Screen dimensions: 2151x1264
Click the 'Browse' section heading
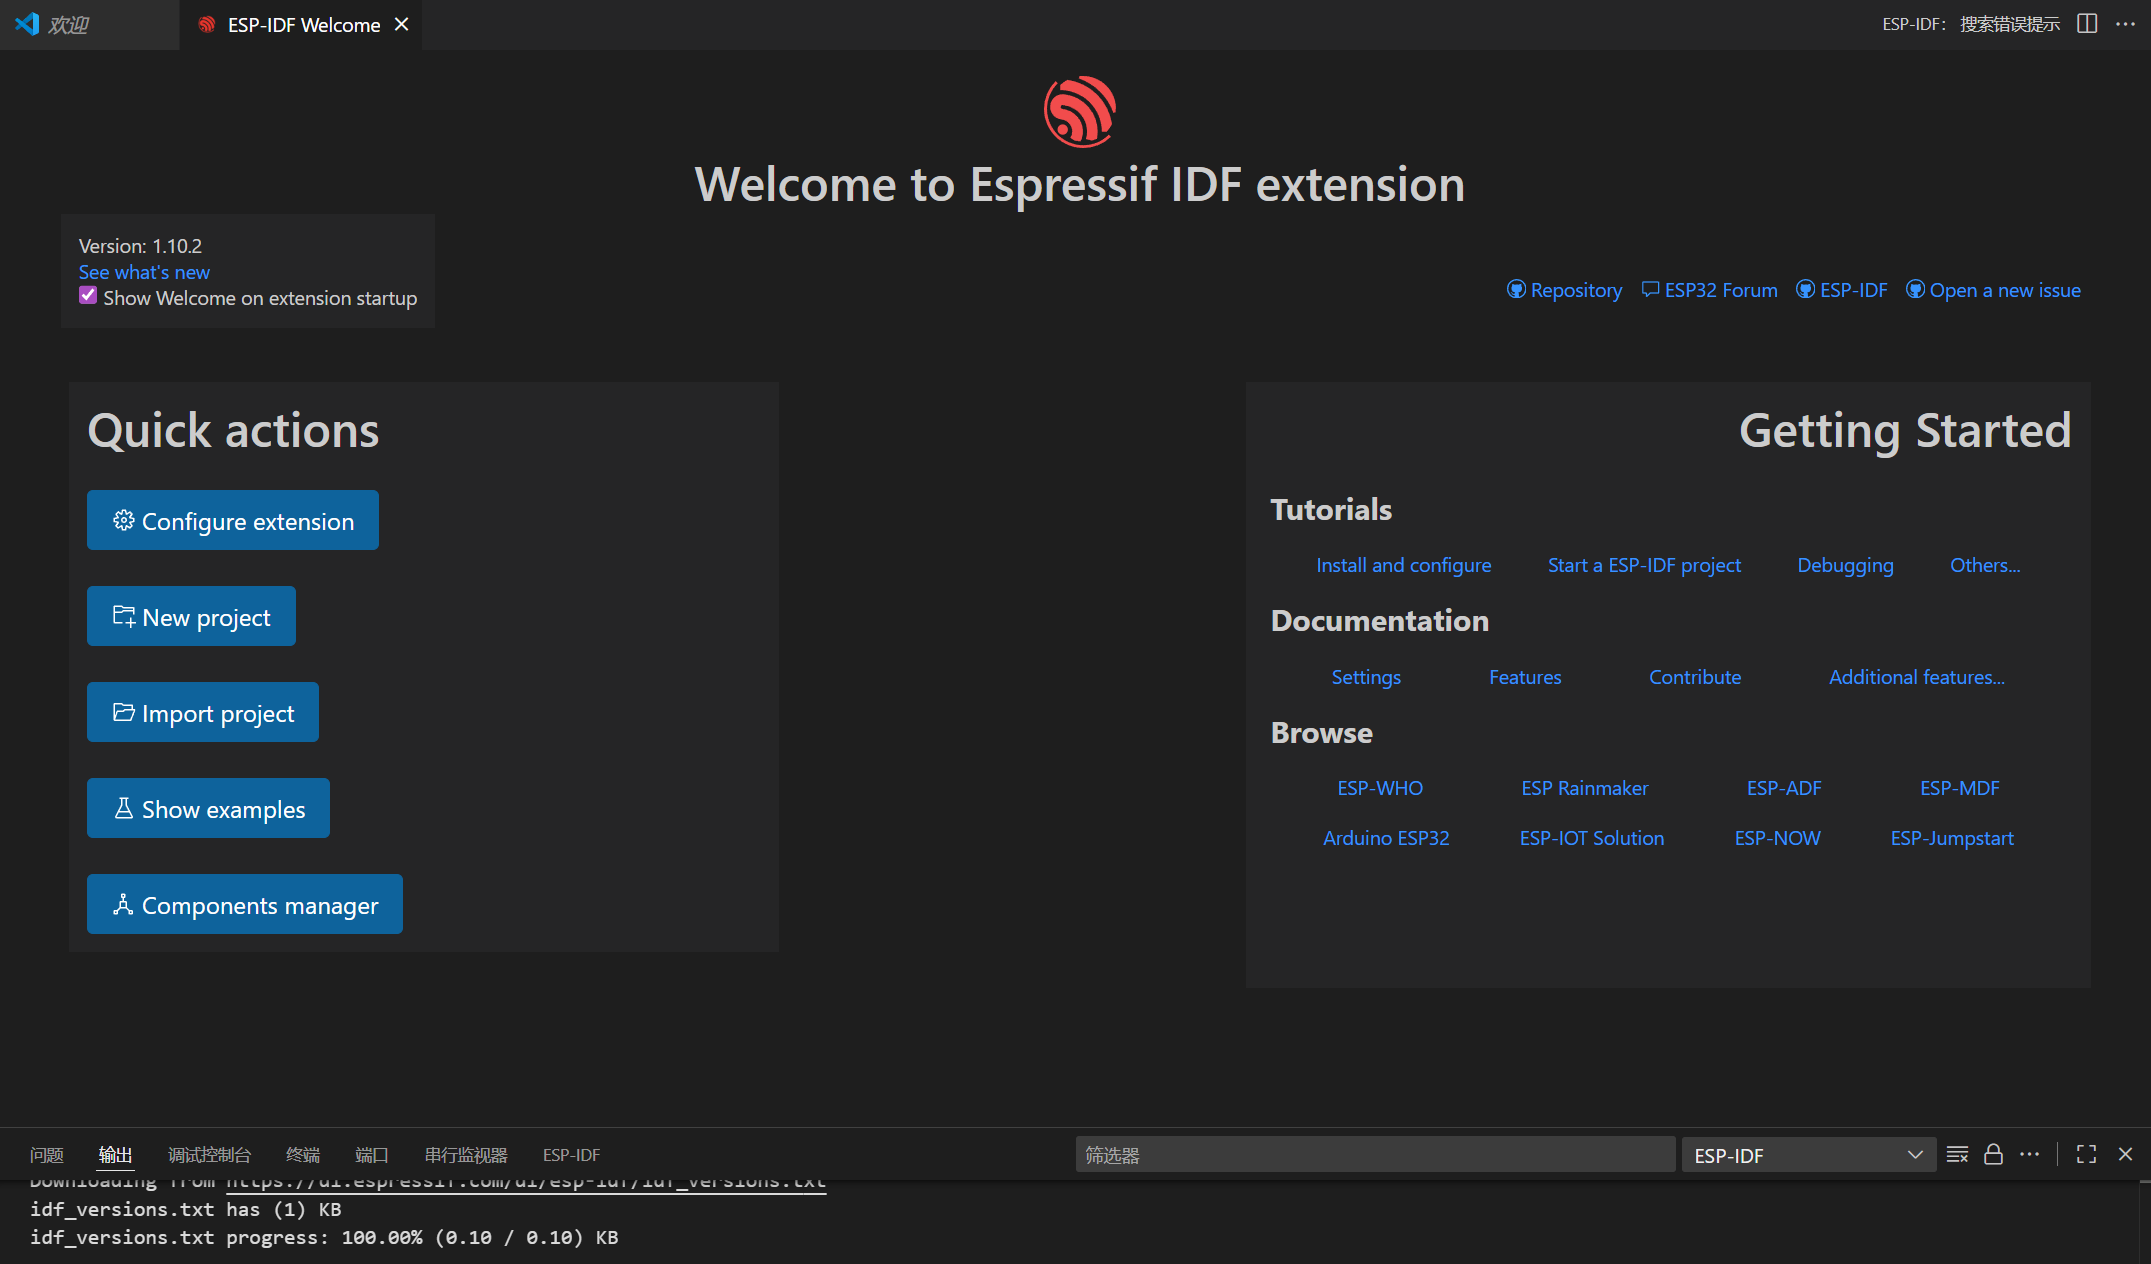pos(1322,733)
